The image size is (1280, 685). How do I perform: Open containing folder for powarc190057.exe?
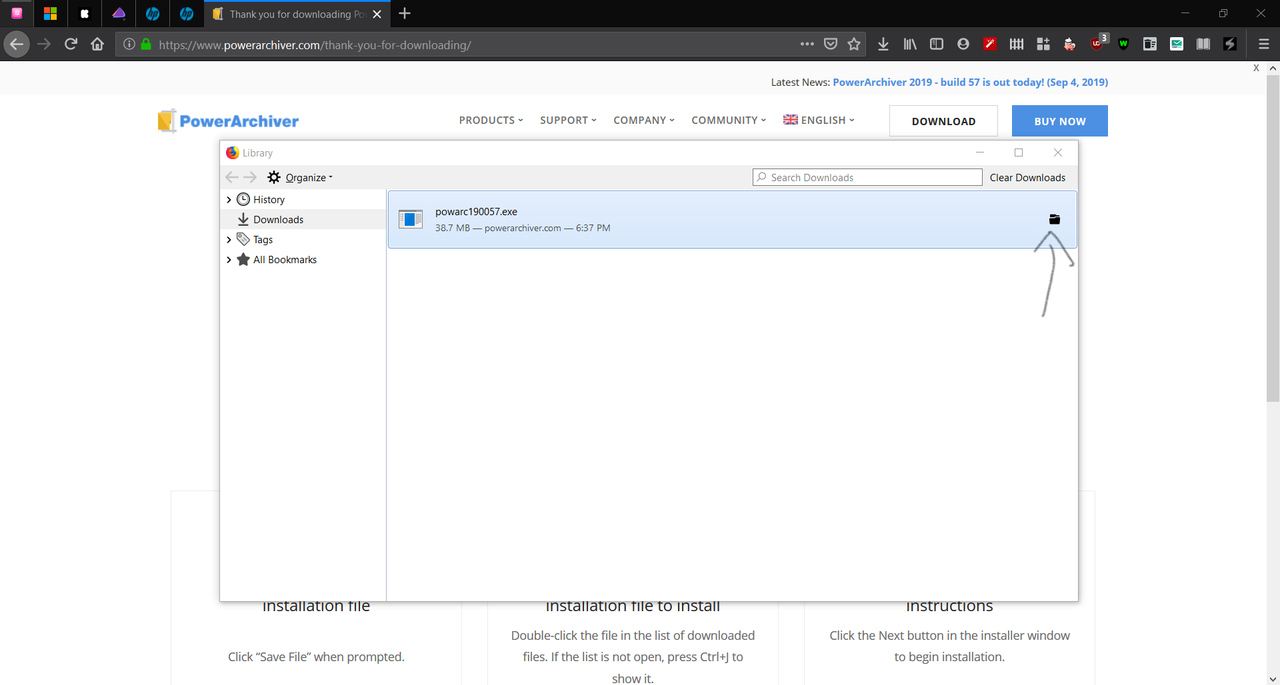1054,219
